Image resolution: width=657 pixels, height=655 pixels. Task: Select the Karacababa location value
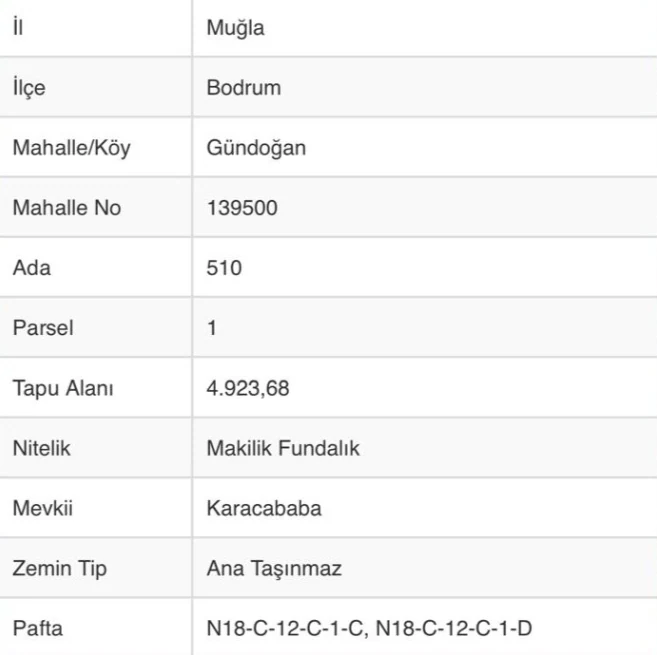click(x=264, y=508)
